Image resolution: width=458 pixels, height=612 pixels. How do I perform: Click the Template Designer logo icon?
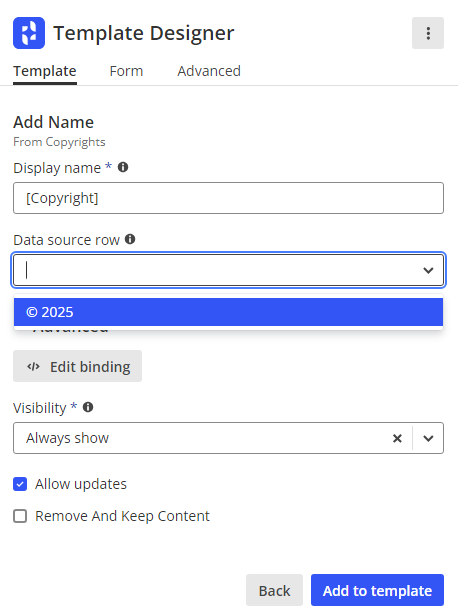[29, 33]
